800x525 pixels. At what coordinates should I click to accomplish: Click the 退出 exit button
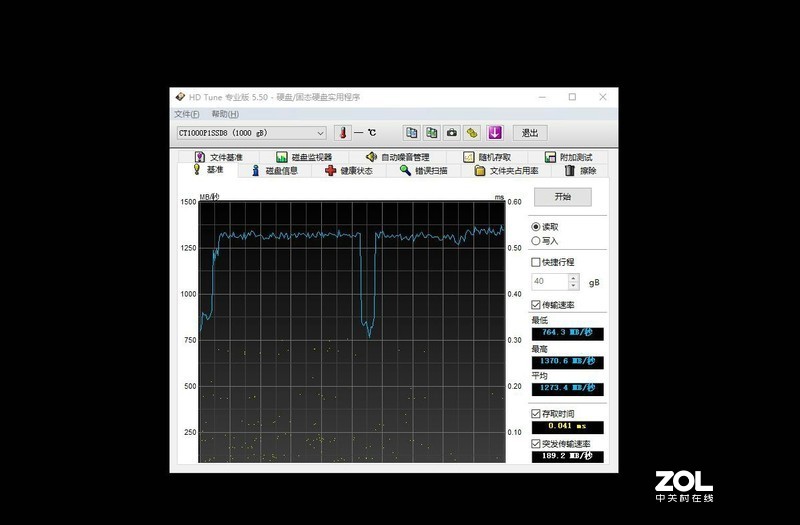click(530, 133)
